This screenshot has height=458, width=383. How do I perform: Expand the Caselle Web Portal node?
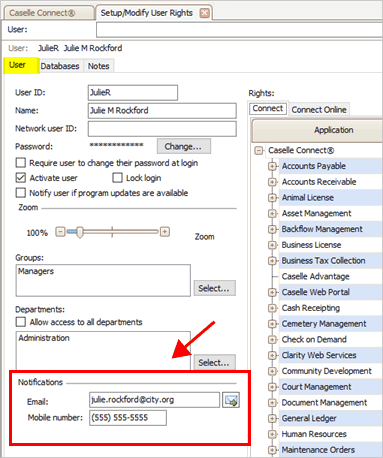point(272,292)
